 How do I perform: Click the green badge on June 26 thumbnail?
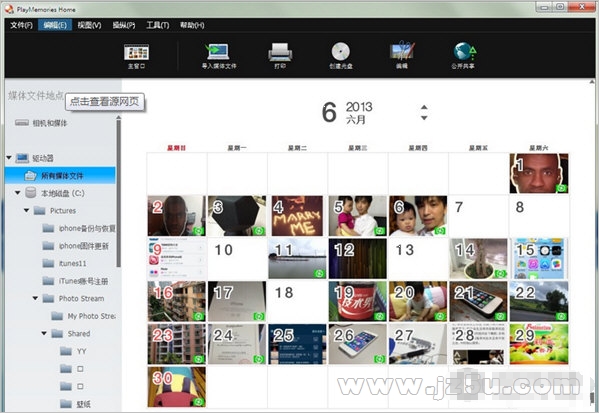click(x=380, y=359)
